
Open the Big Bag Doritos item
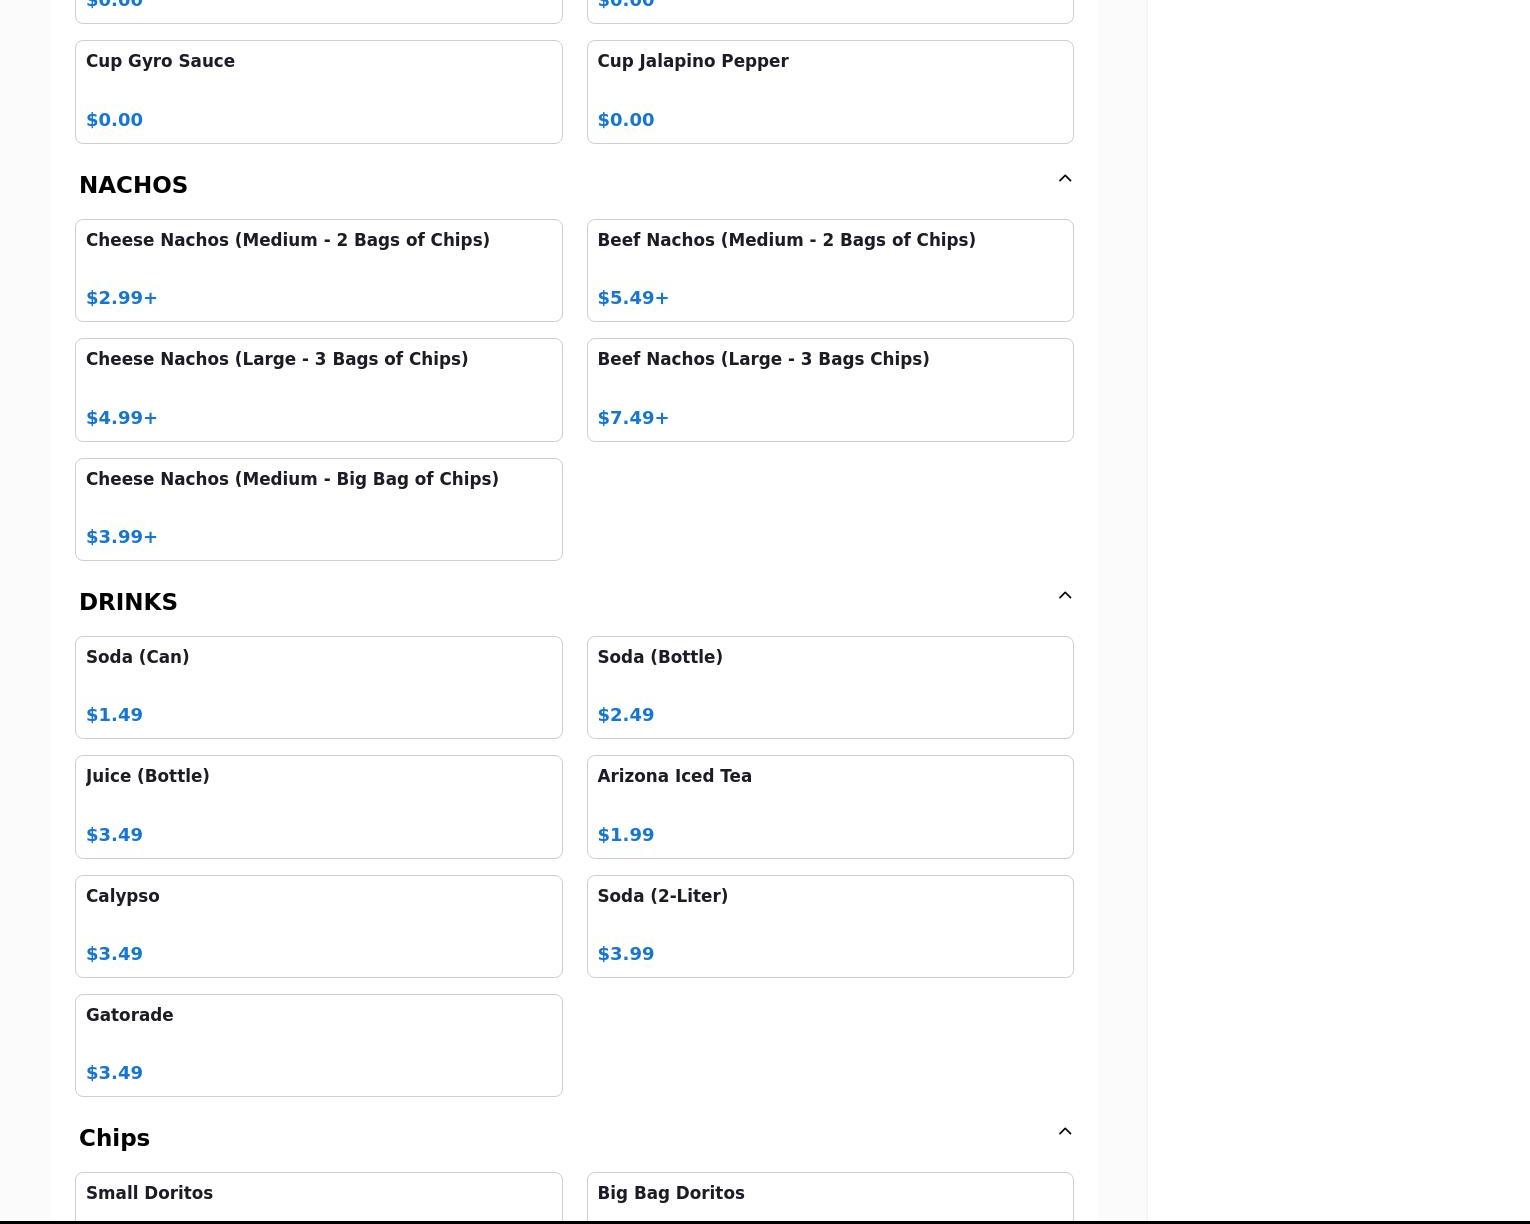pos(830,1198)
